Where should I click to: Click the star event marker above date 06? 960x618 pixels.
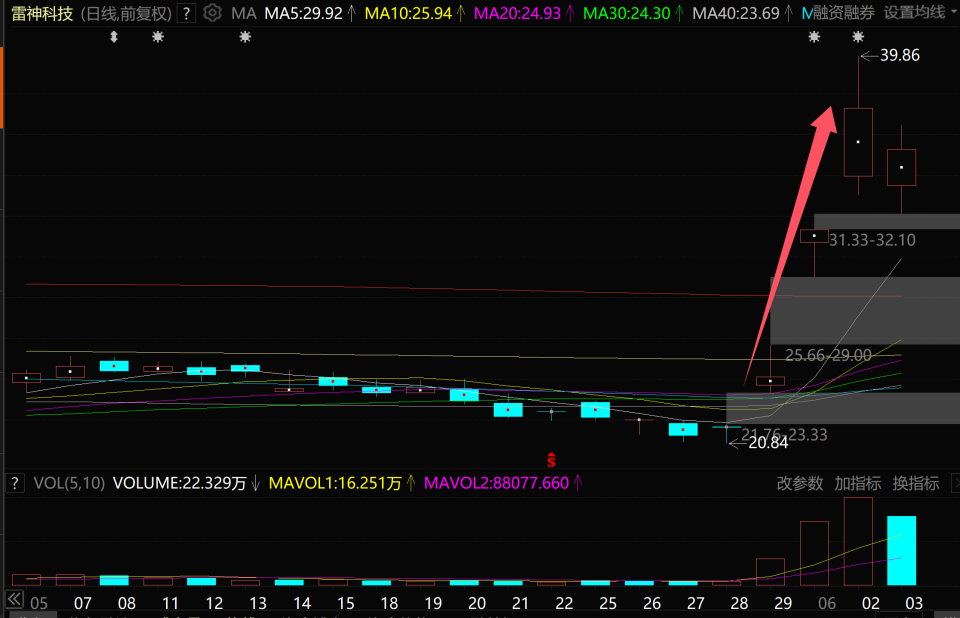tap(814, 37)
